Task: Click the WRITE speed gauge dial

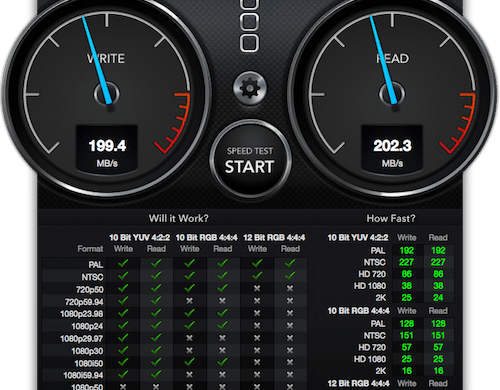Action: coord(107,95)
